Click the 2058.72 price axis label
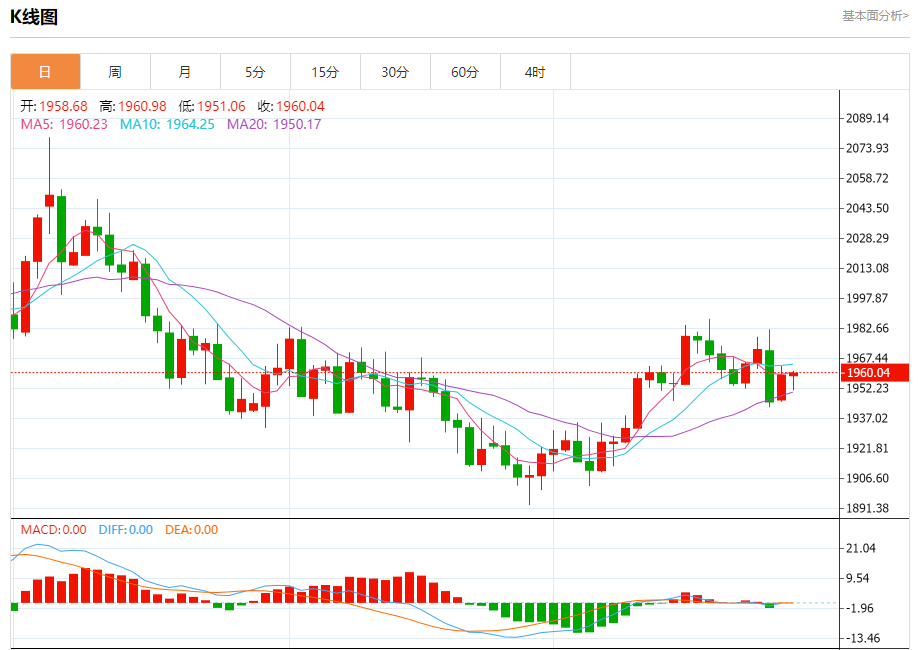The height and width of the screenshot is (650, 919). [867, 178]
